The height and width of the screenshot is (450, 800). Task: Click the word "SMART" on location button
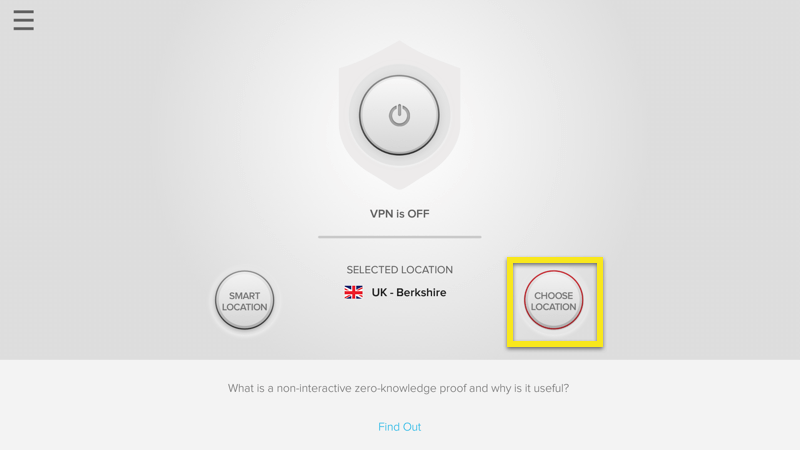[x=244, y=296]
